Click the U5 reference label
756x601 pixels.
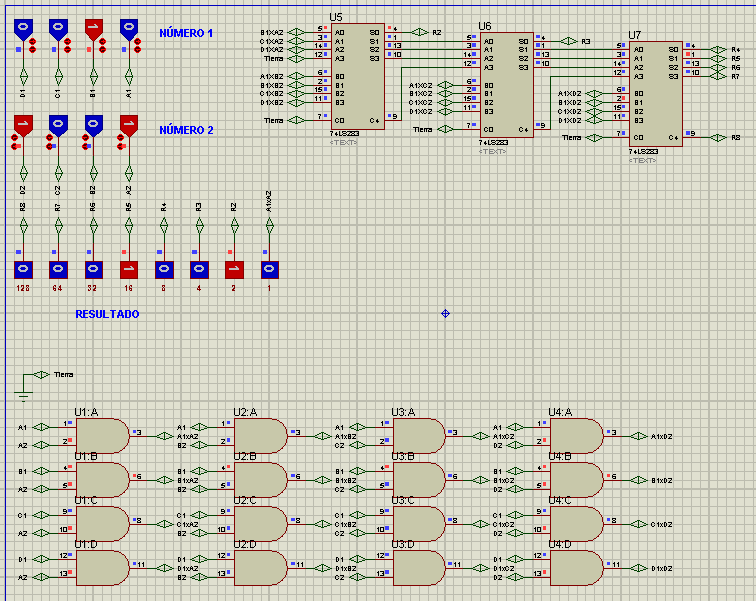click(x=336, y=17)
